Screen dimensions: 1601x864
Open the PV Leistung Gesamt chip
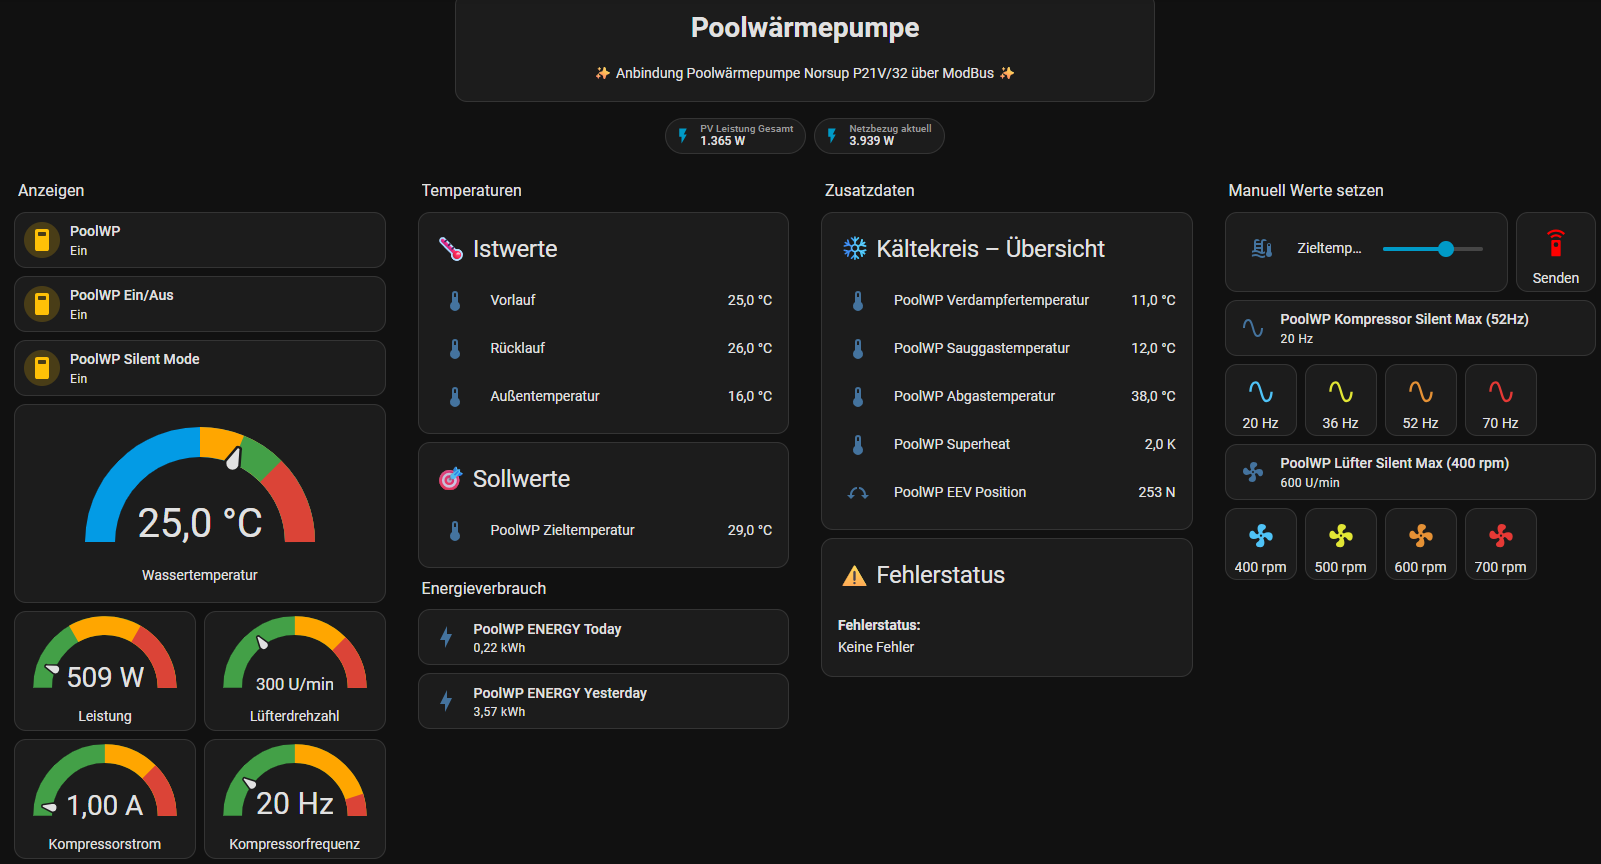pyautogui.click(x=735, y=135)
